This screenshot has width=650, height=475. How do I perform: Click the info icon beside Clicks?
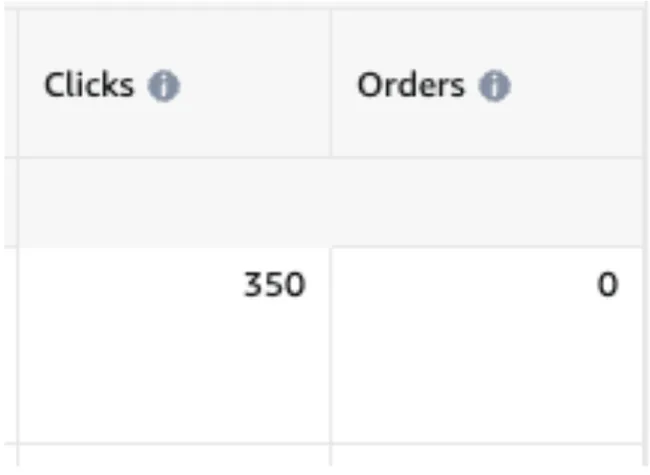[164, 86]
